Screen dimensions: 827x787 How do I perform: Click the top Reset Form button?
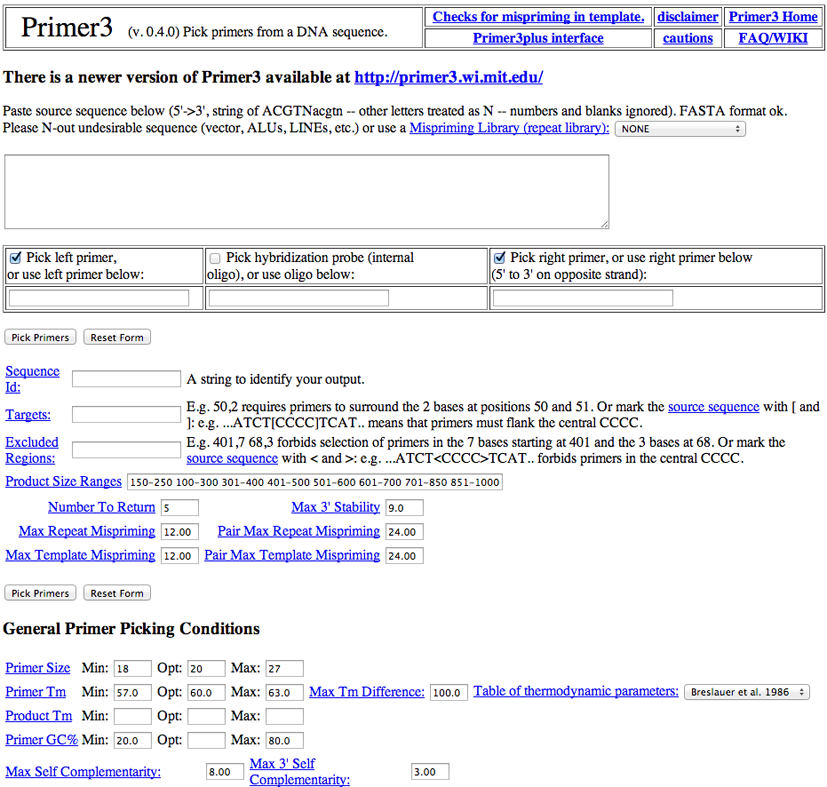point(117,337)
